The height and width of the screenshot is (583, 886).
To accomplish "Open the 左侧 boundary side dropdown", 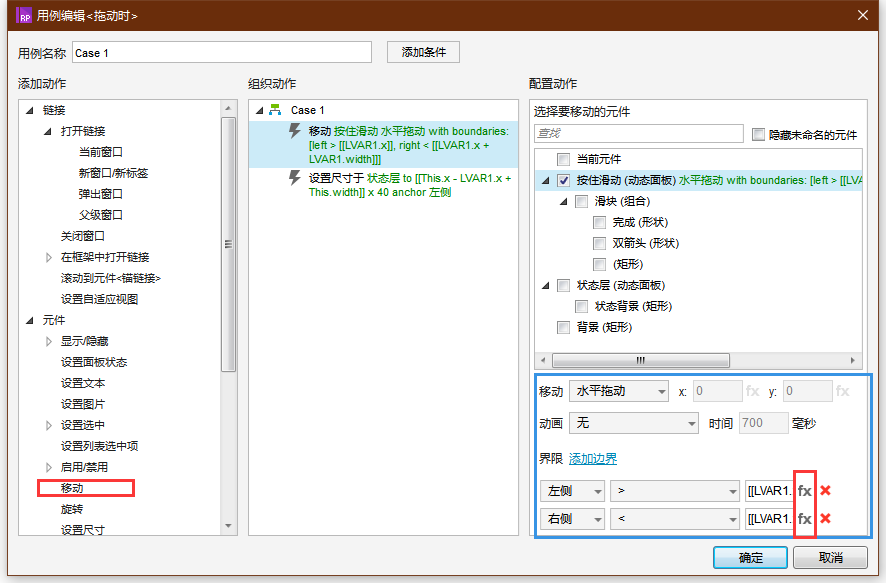I will 572,491.
